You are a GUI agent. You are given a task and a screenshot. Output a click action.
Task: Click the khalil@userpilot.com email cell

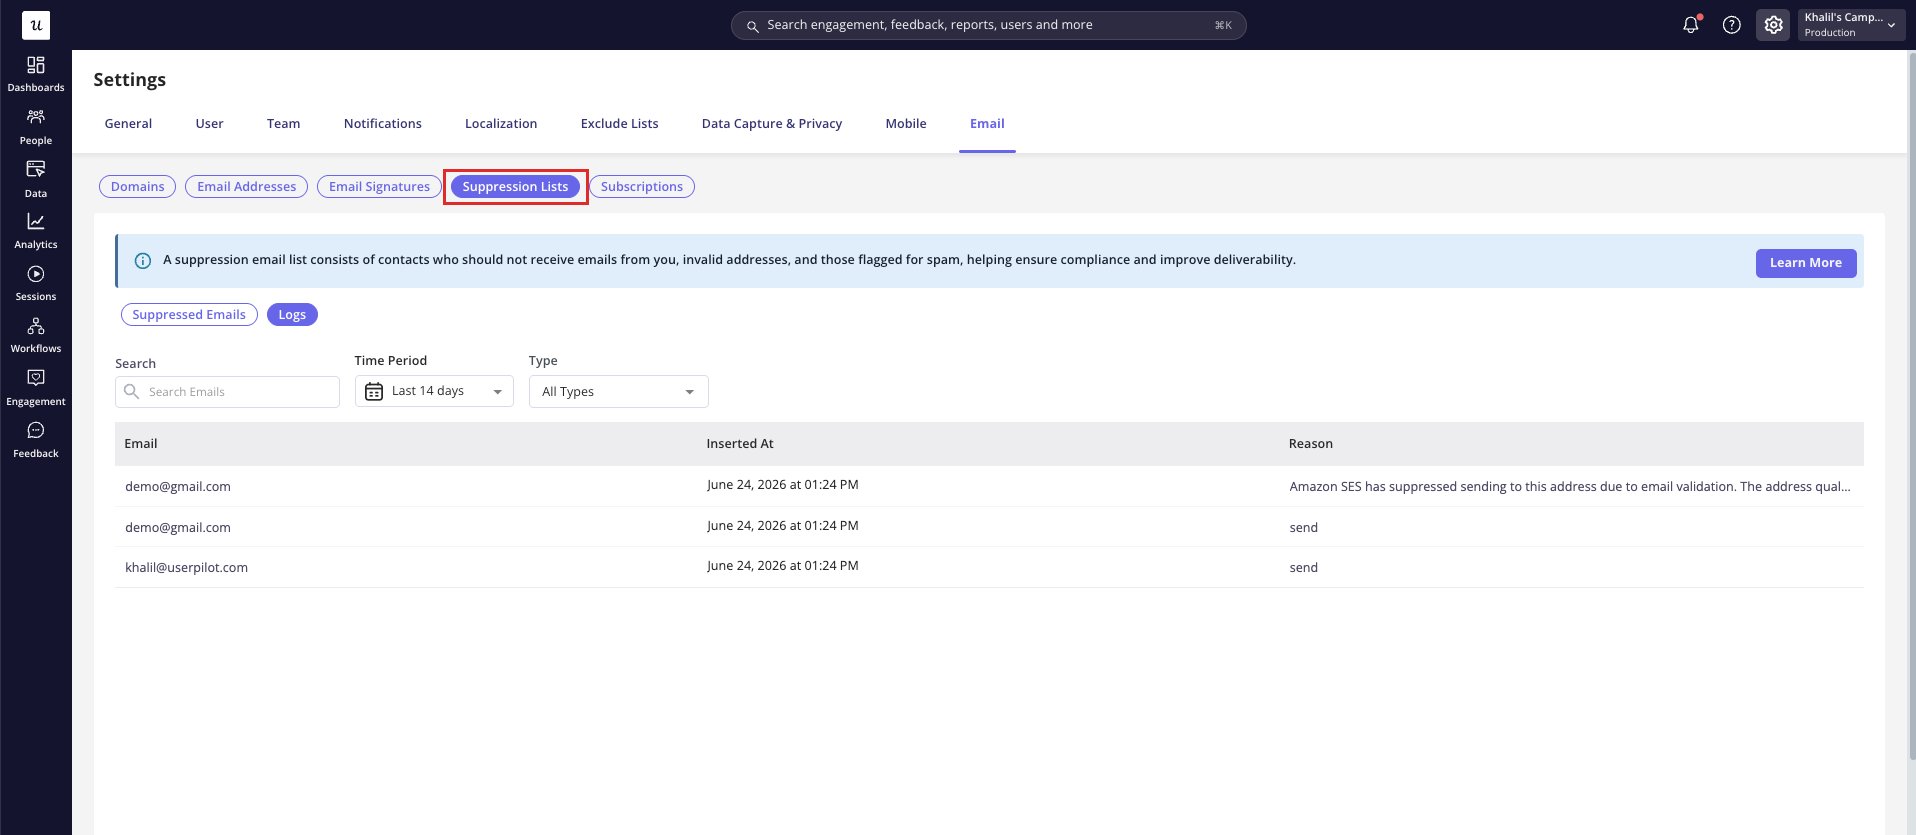(x=186, y=568)
